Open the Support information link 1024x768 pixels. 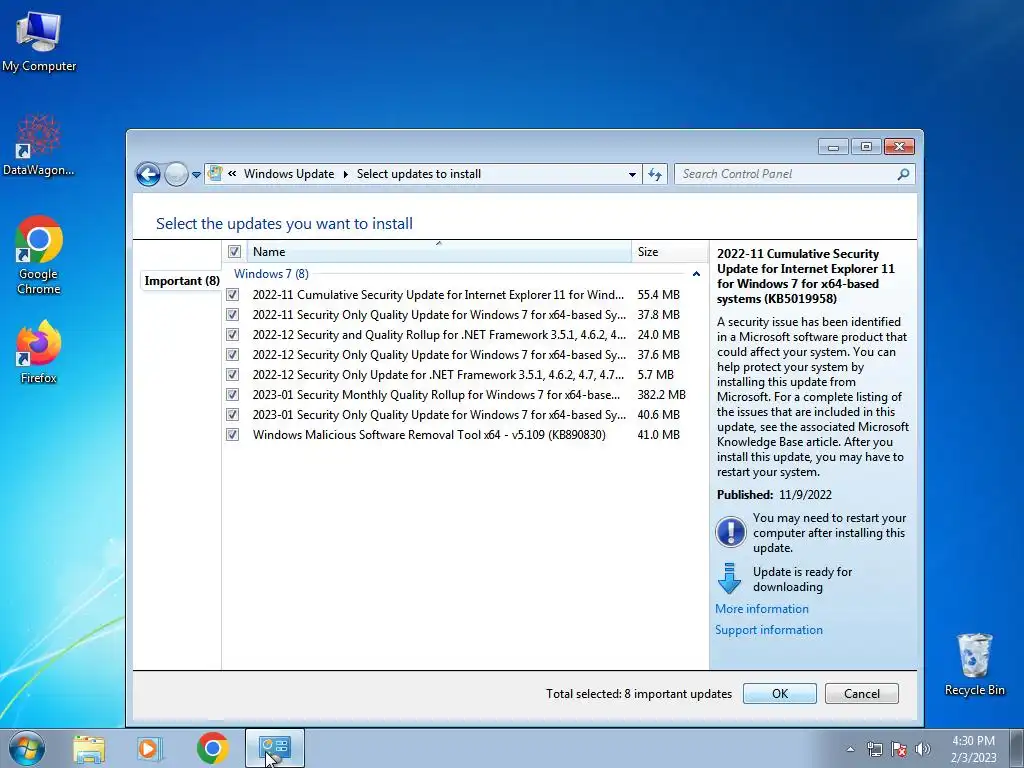tap(769, 630)
